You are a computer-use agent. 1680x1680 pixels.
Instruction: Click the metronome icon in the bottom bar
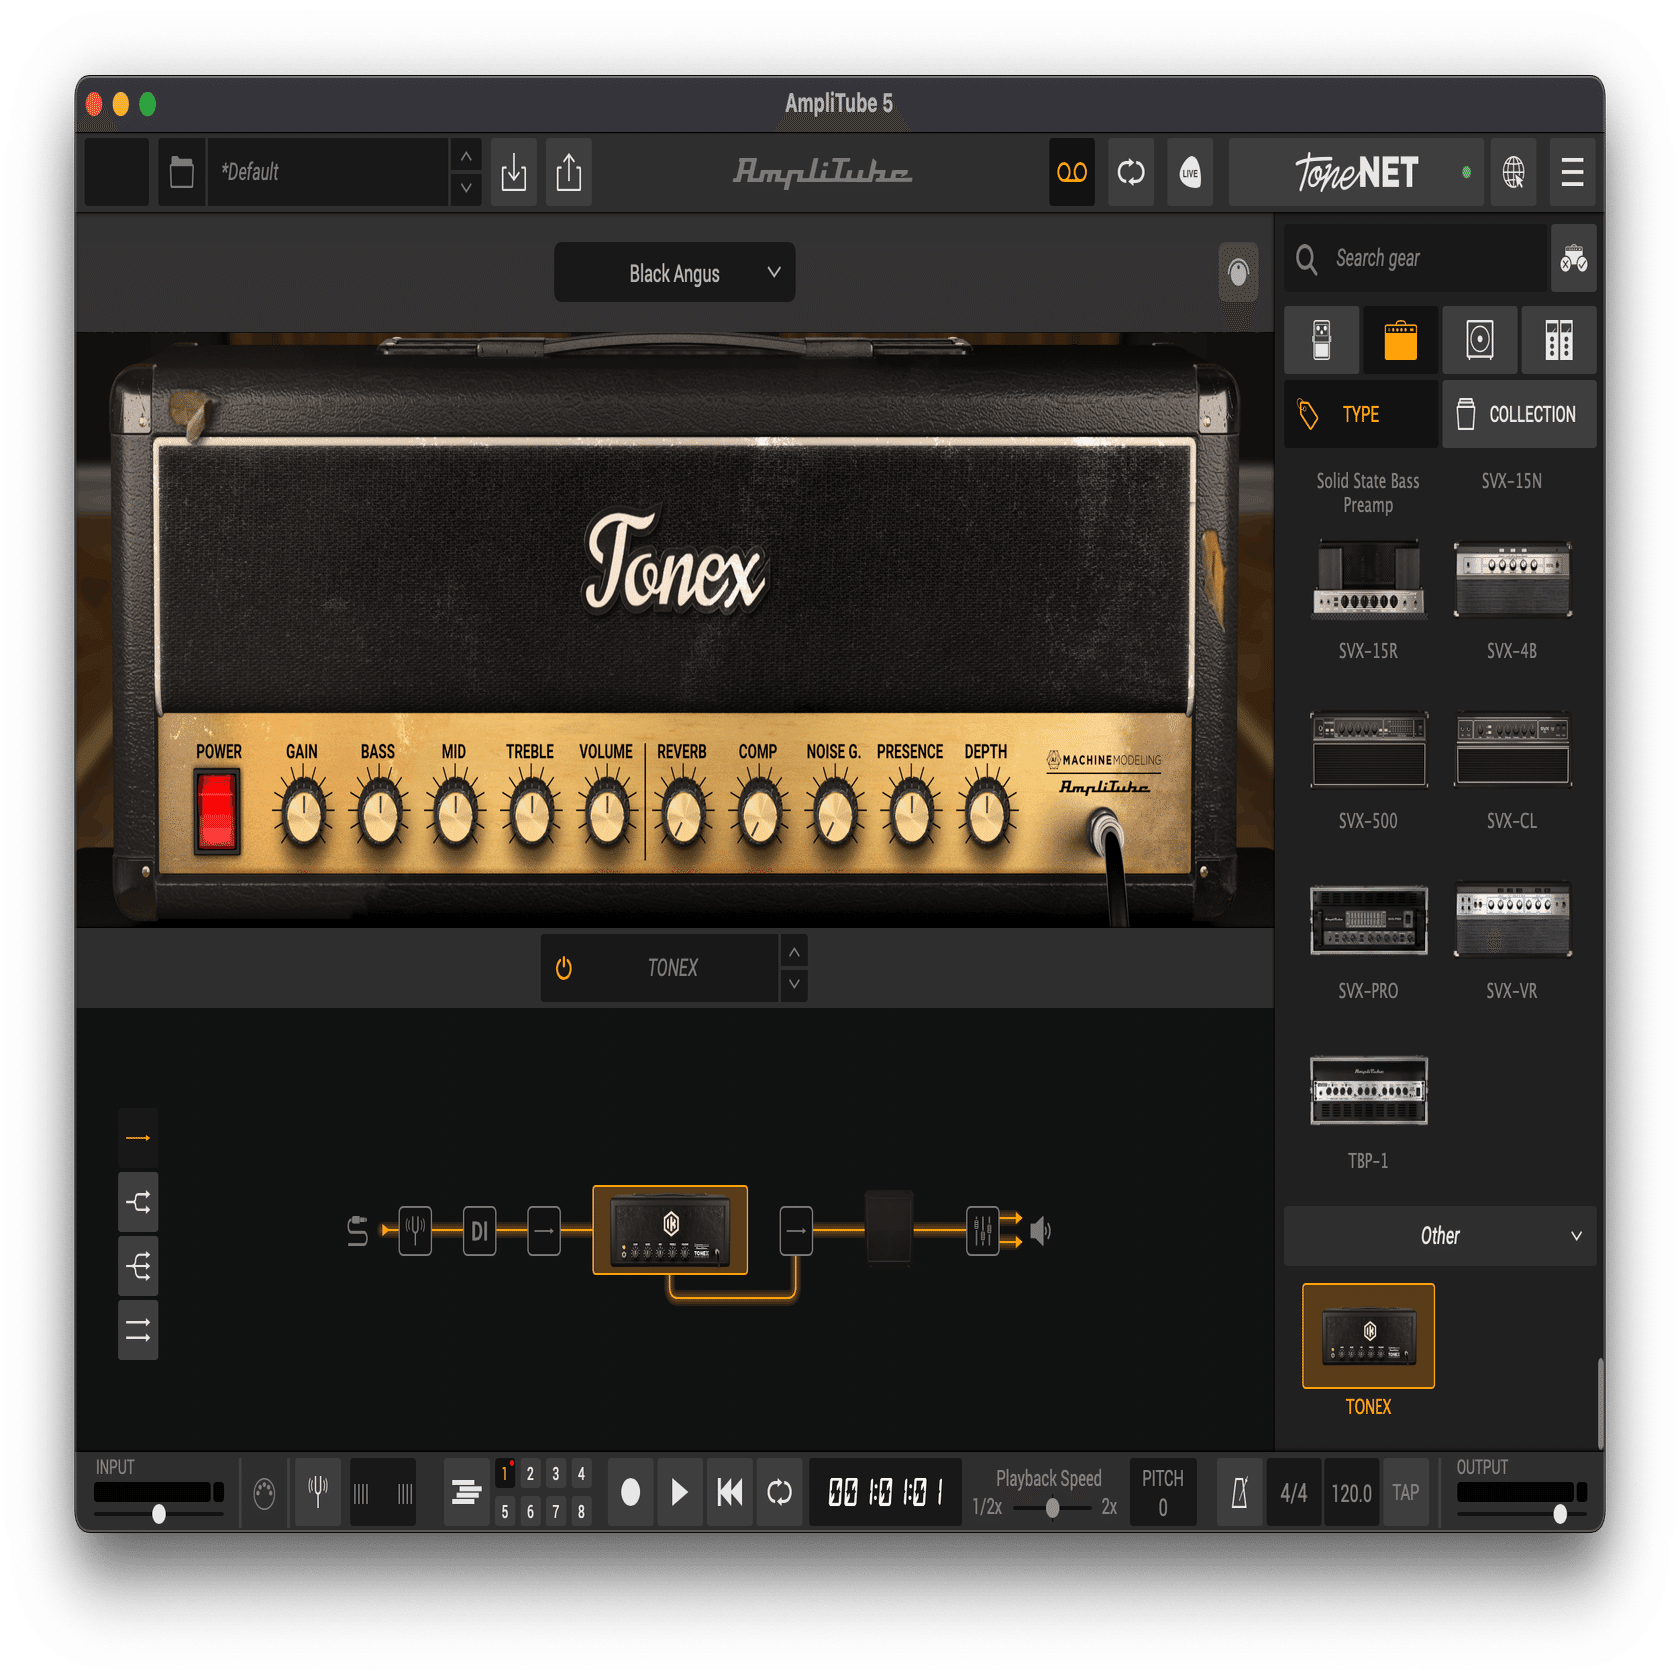tap(1238, 1492)
